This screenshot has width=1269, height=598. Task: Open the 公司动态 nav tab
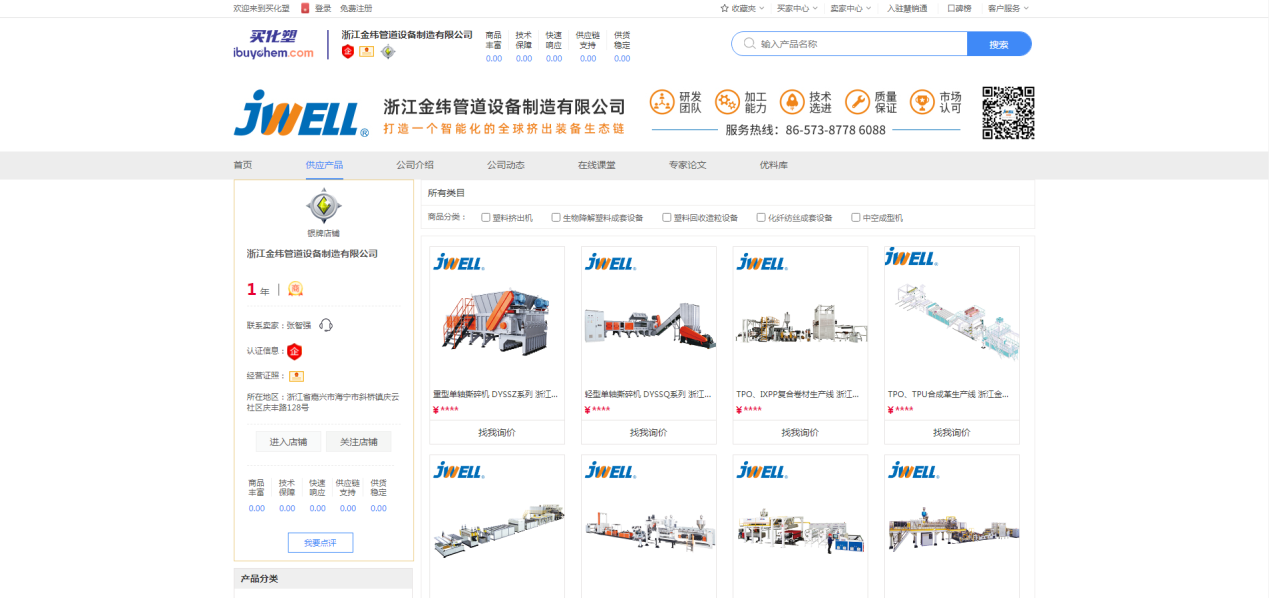point(506,165)
